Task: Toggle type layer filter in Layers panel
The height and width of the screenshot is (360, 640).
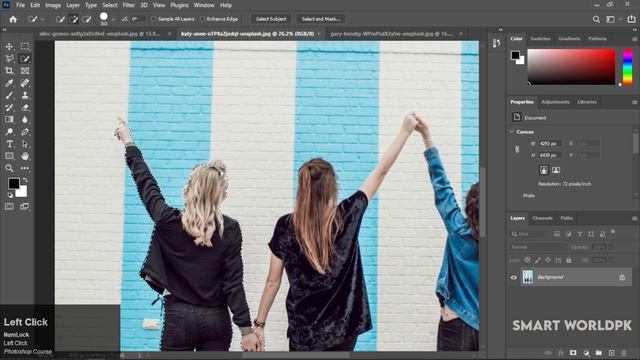Action: [580, 234]
